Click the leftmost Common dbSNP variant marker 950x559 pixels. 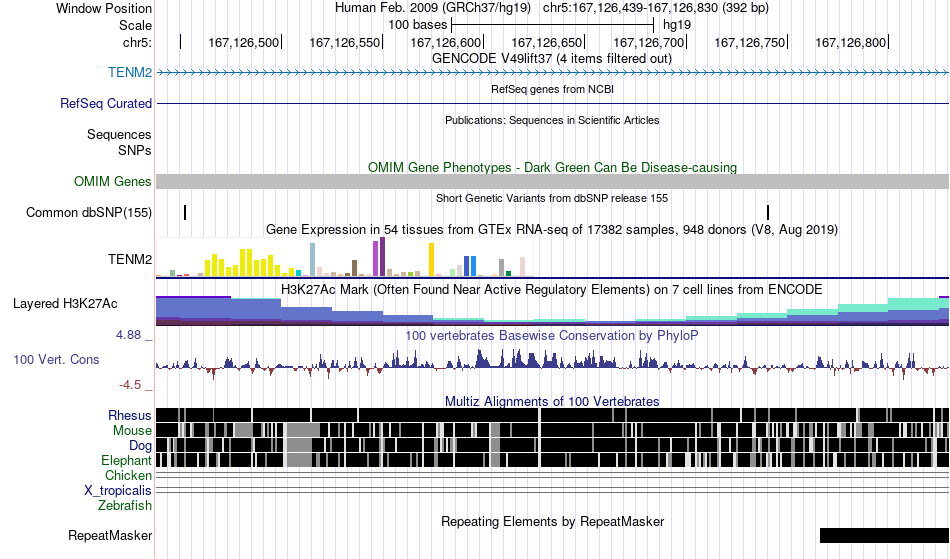tap(185, 213)
